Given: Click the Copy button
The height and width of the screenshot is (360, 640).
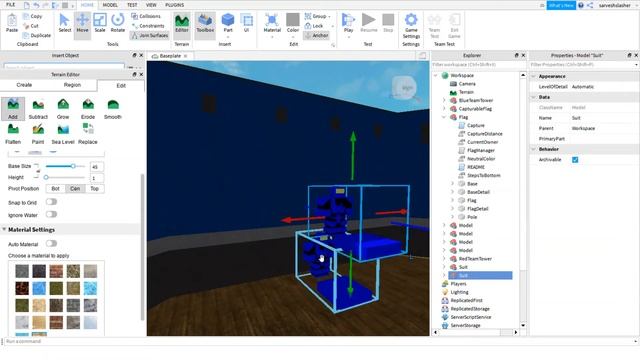Looking at the screenshot, I should (33, 16).
